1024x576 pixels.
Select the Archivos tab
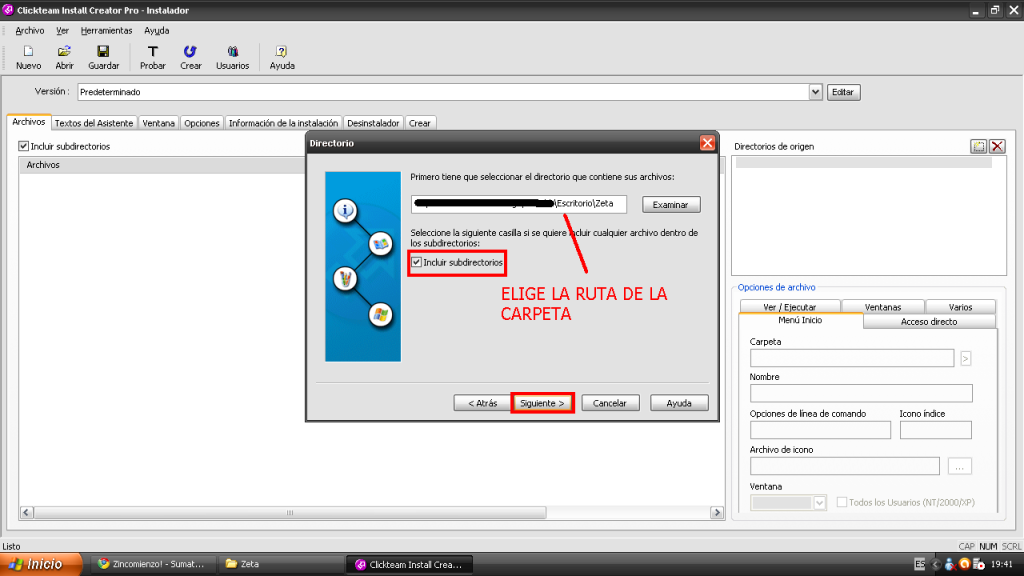point(29,122)
